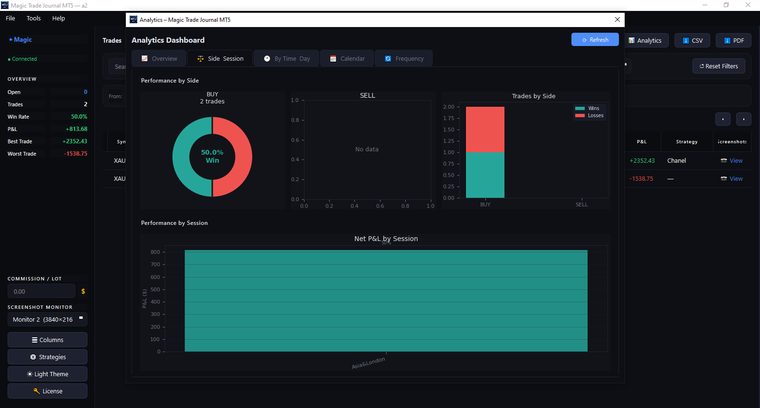Switch to the Overview tab
The height and width of the screenshot is (408, 760).
pos(159,59)
